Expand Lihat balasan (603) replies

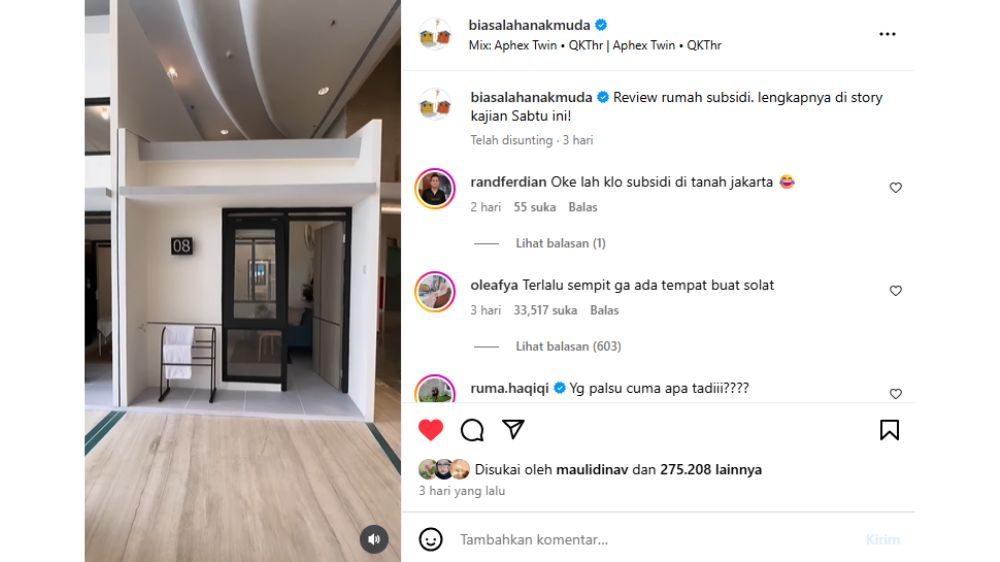[568, 346]
